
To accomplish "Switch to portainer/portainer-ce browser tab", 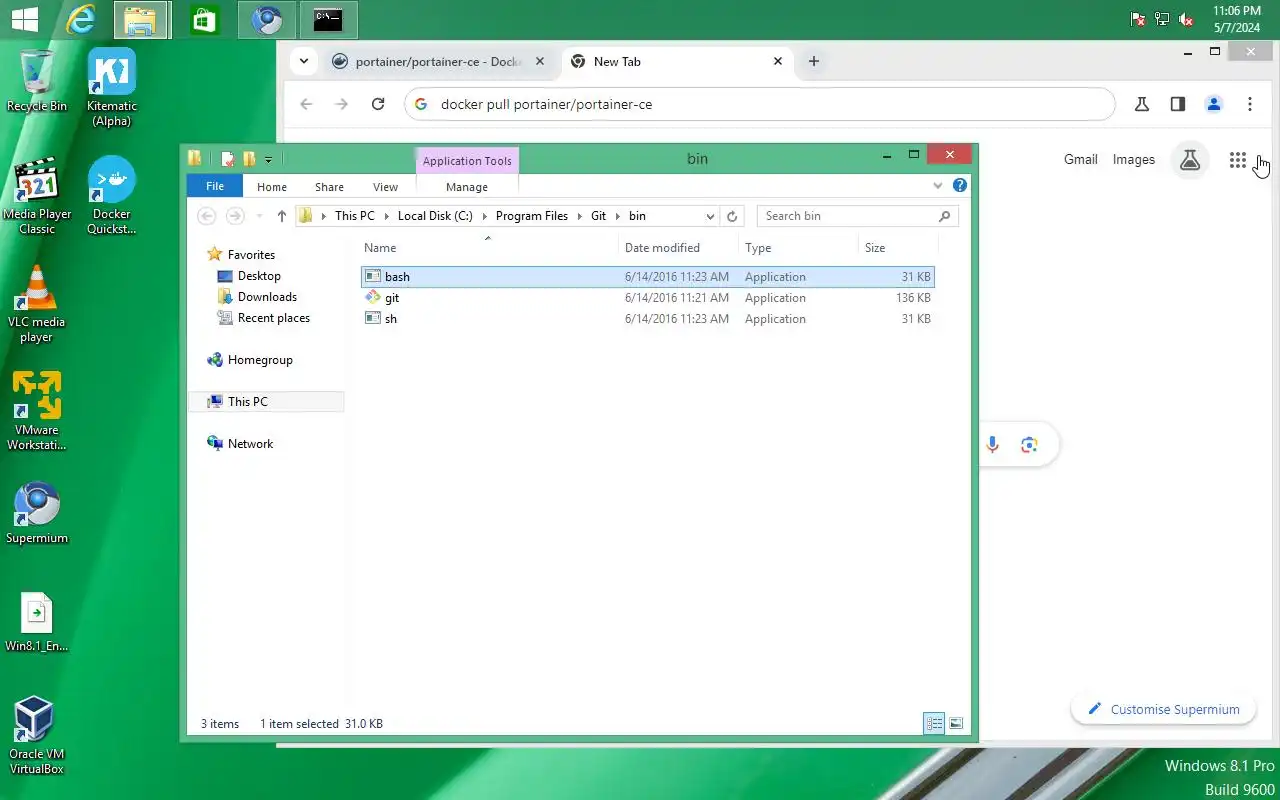I will [x=440, y=61].
